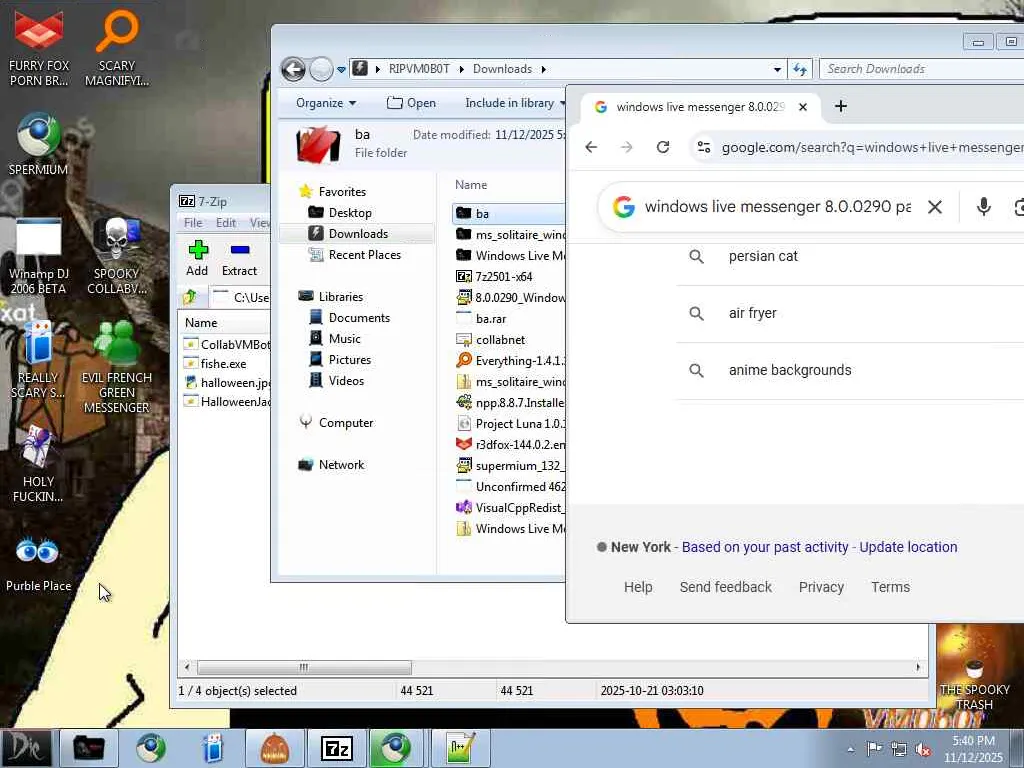Viewport: 1024px width, 768px height.
Task: Click the 7-Zip Add toolbar button
Action: [x=197, y=259]
